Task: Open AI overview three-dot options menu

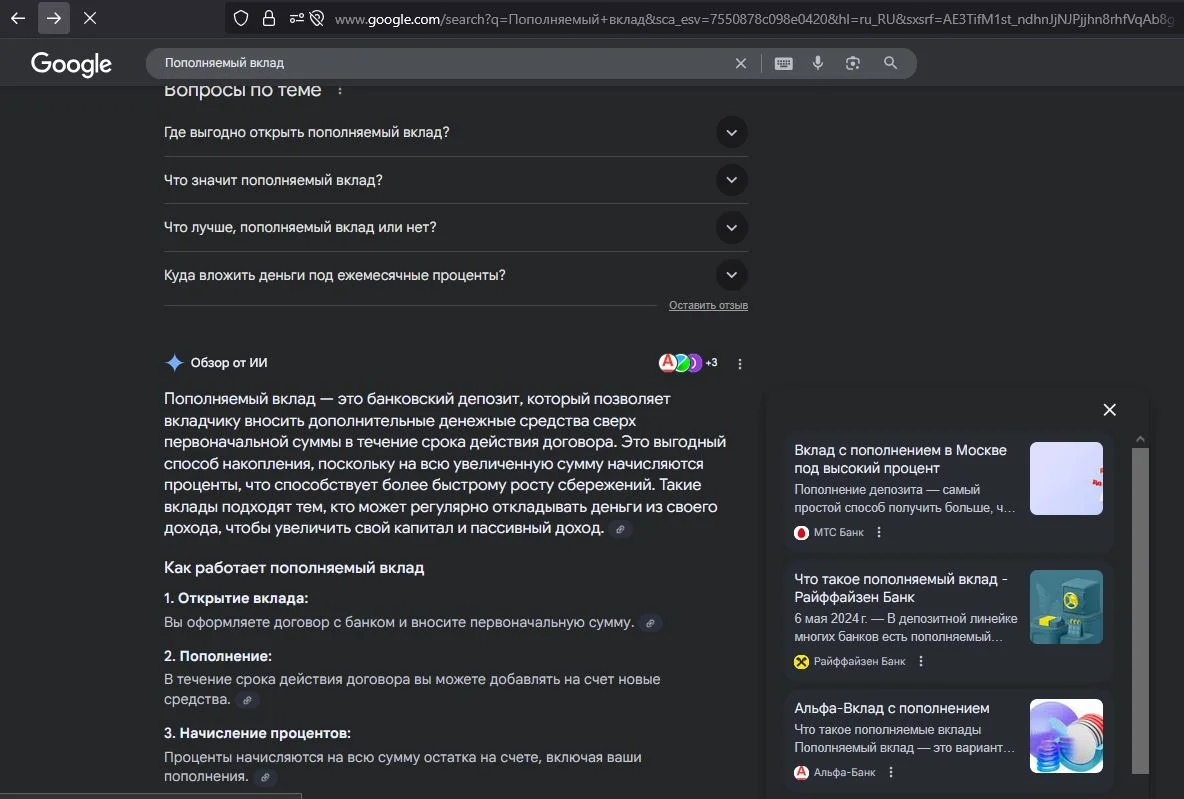Action: tap(740, 364)
